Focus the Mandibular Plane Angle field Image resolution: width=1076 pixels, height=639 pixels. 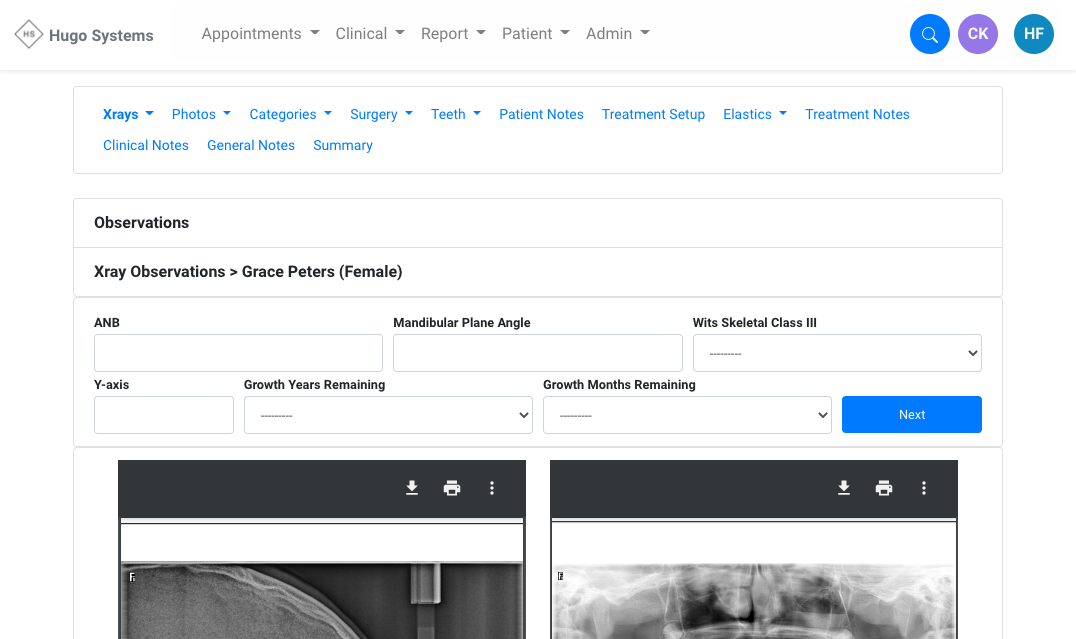[x=537, y=353]
